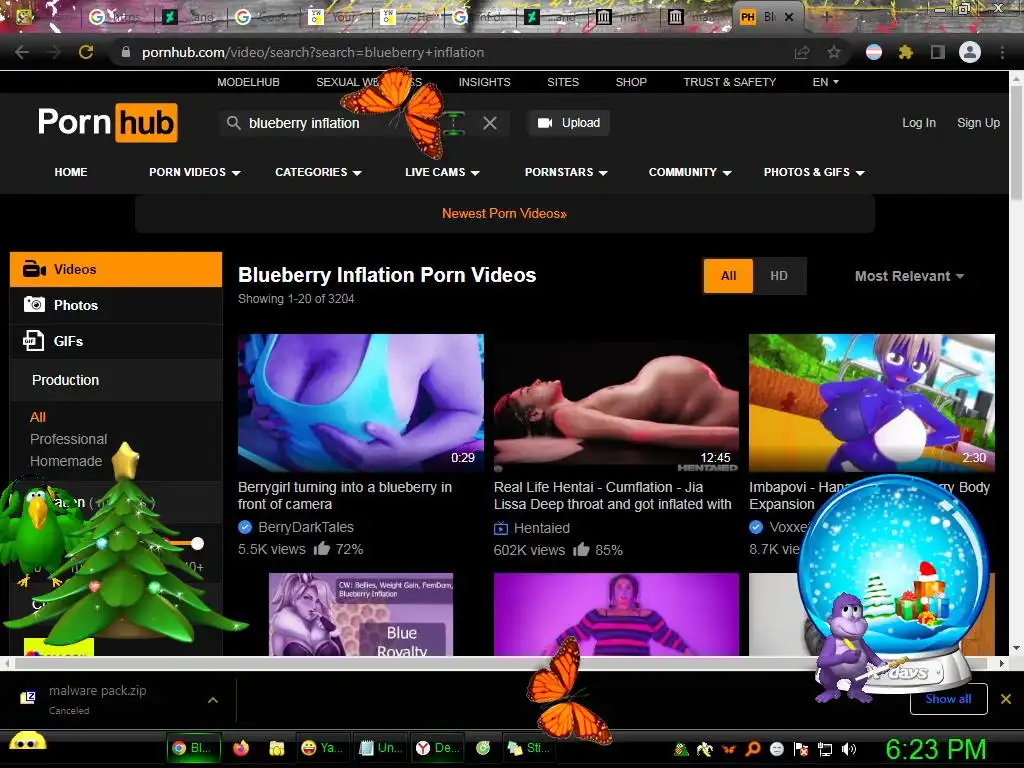The image size is (1024, 768).
Task: Click Show all downloads button
Action: [948, 699]
